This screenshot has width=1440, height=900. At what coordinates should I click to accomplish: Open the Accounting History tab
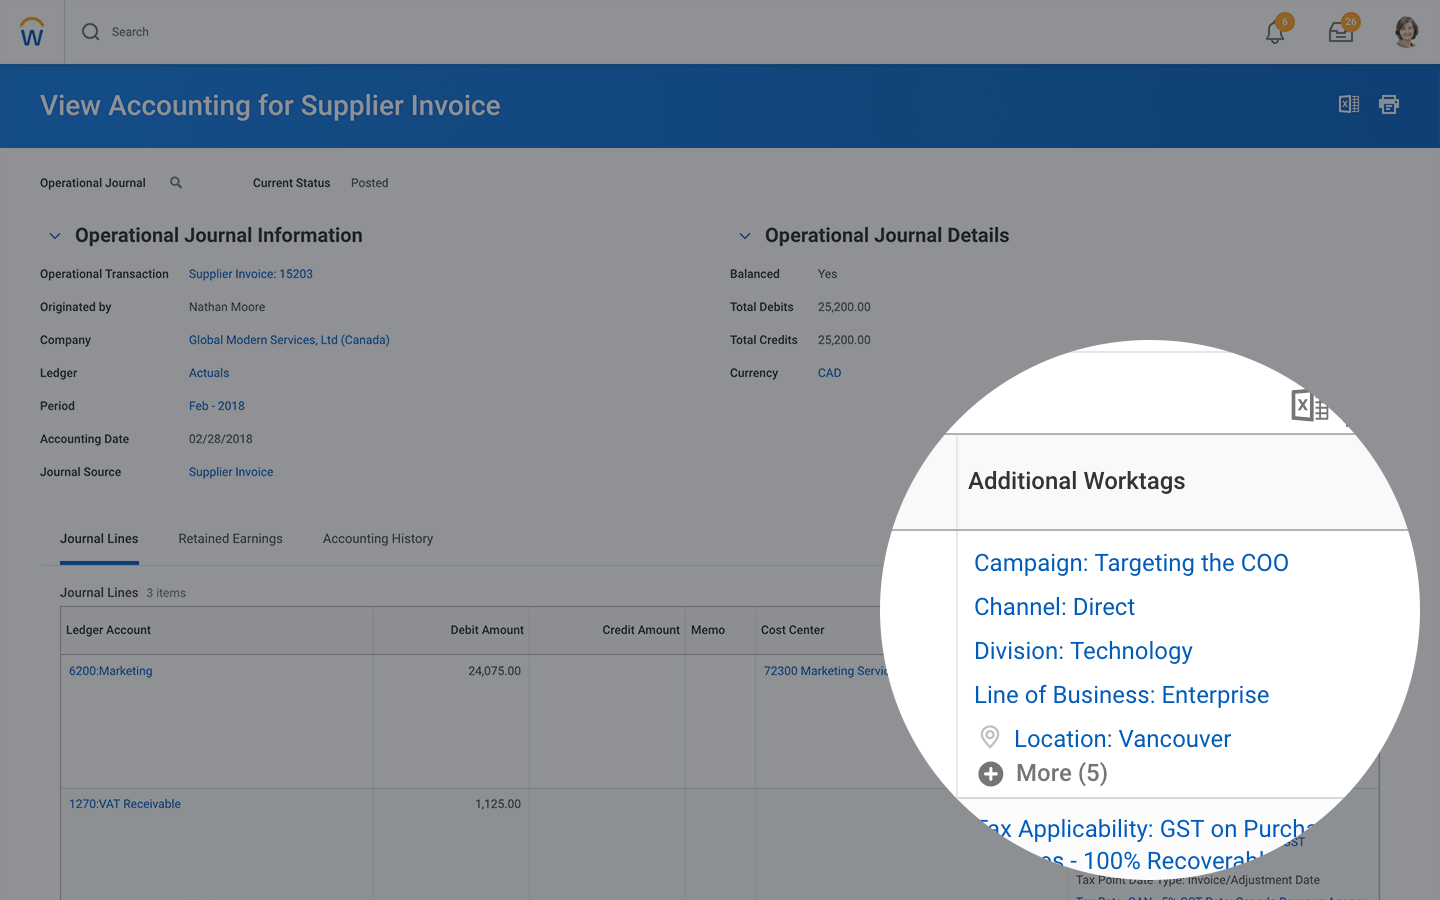coord(378,539)
